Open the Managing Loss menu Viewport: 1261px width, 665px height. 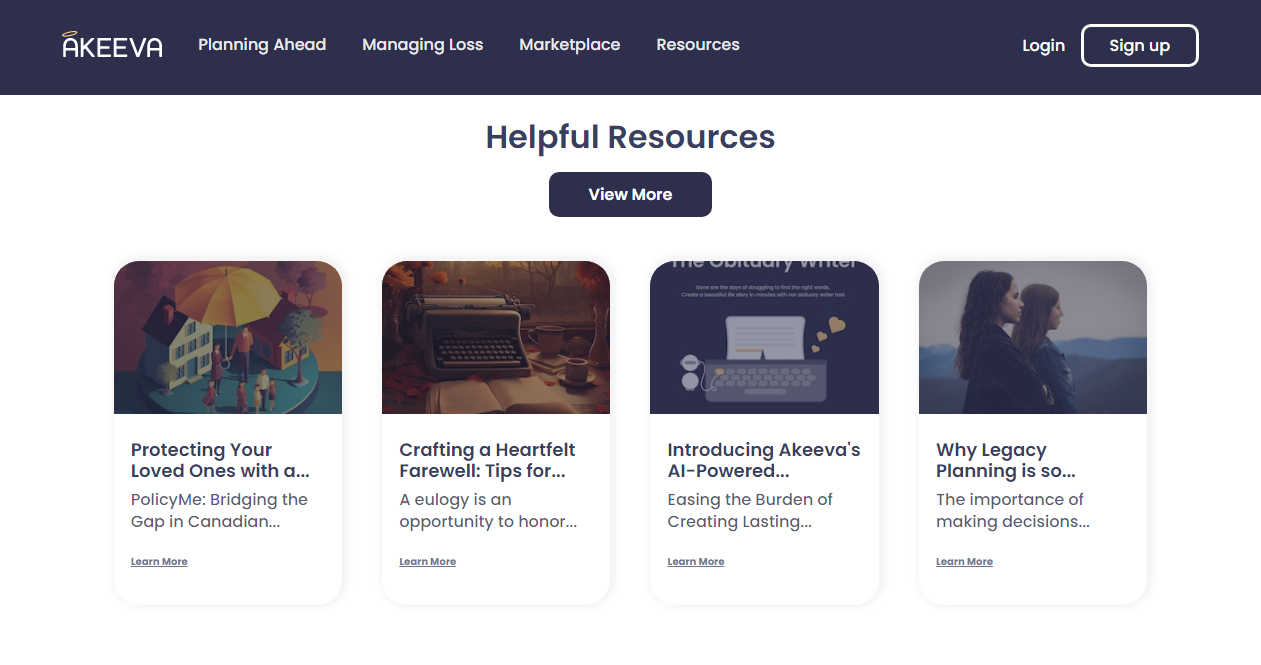click(422, 45)
